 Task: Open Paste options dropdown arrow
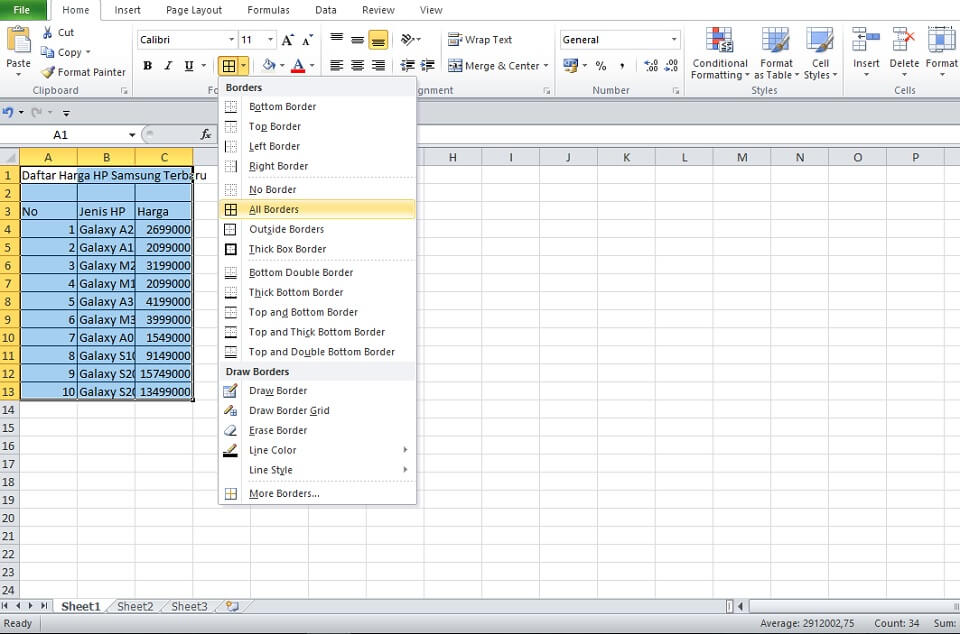(x=18, y=74)
